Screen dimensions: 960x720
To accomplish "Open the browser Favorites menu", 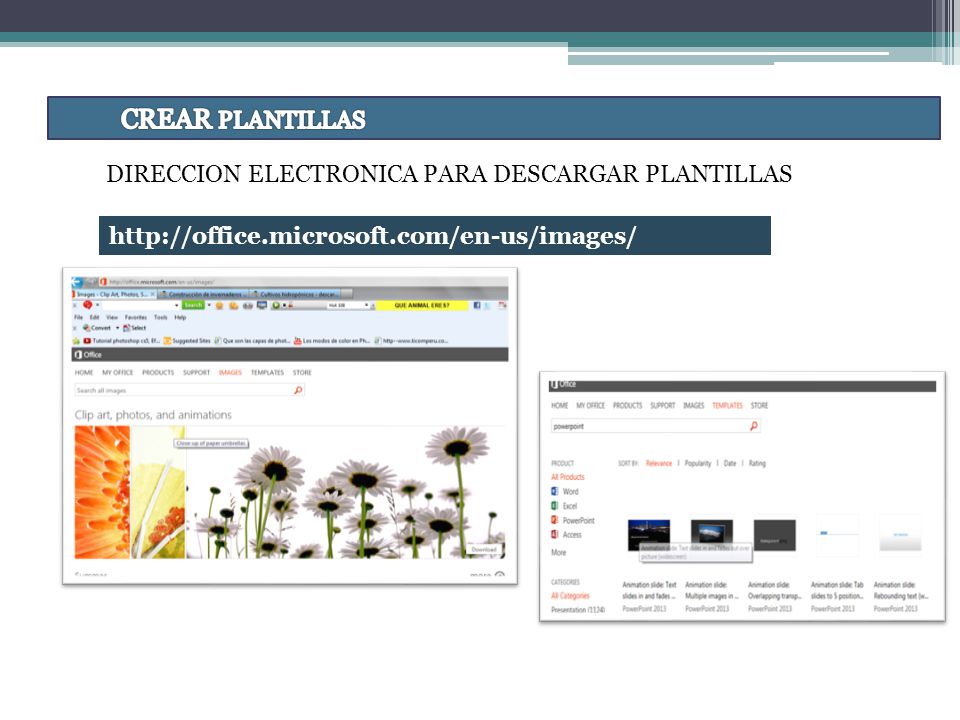I will tap(136, 317).
